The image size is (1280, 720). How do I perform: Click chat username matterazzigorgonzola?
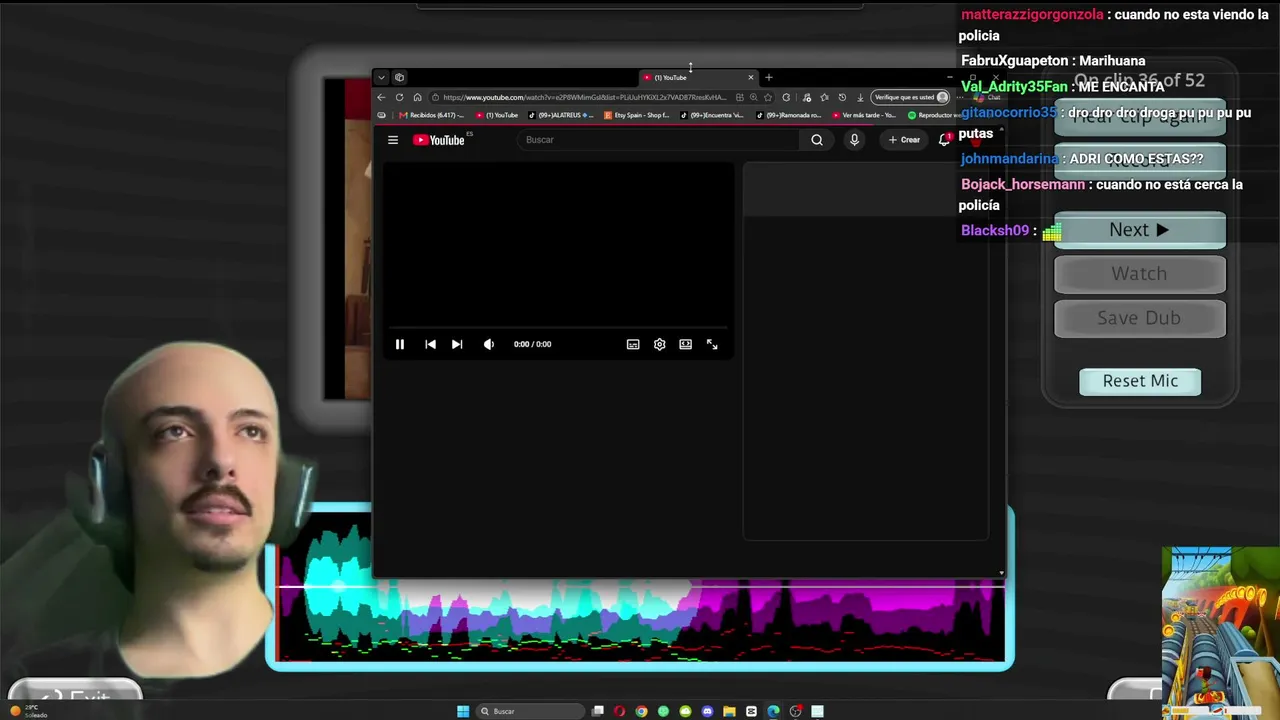(x=1032, y=15)
